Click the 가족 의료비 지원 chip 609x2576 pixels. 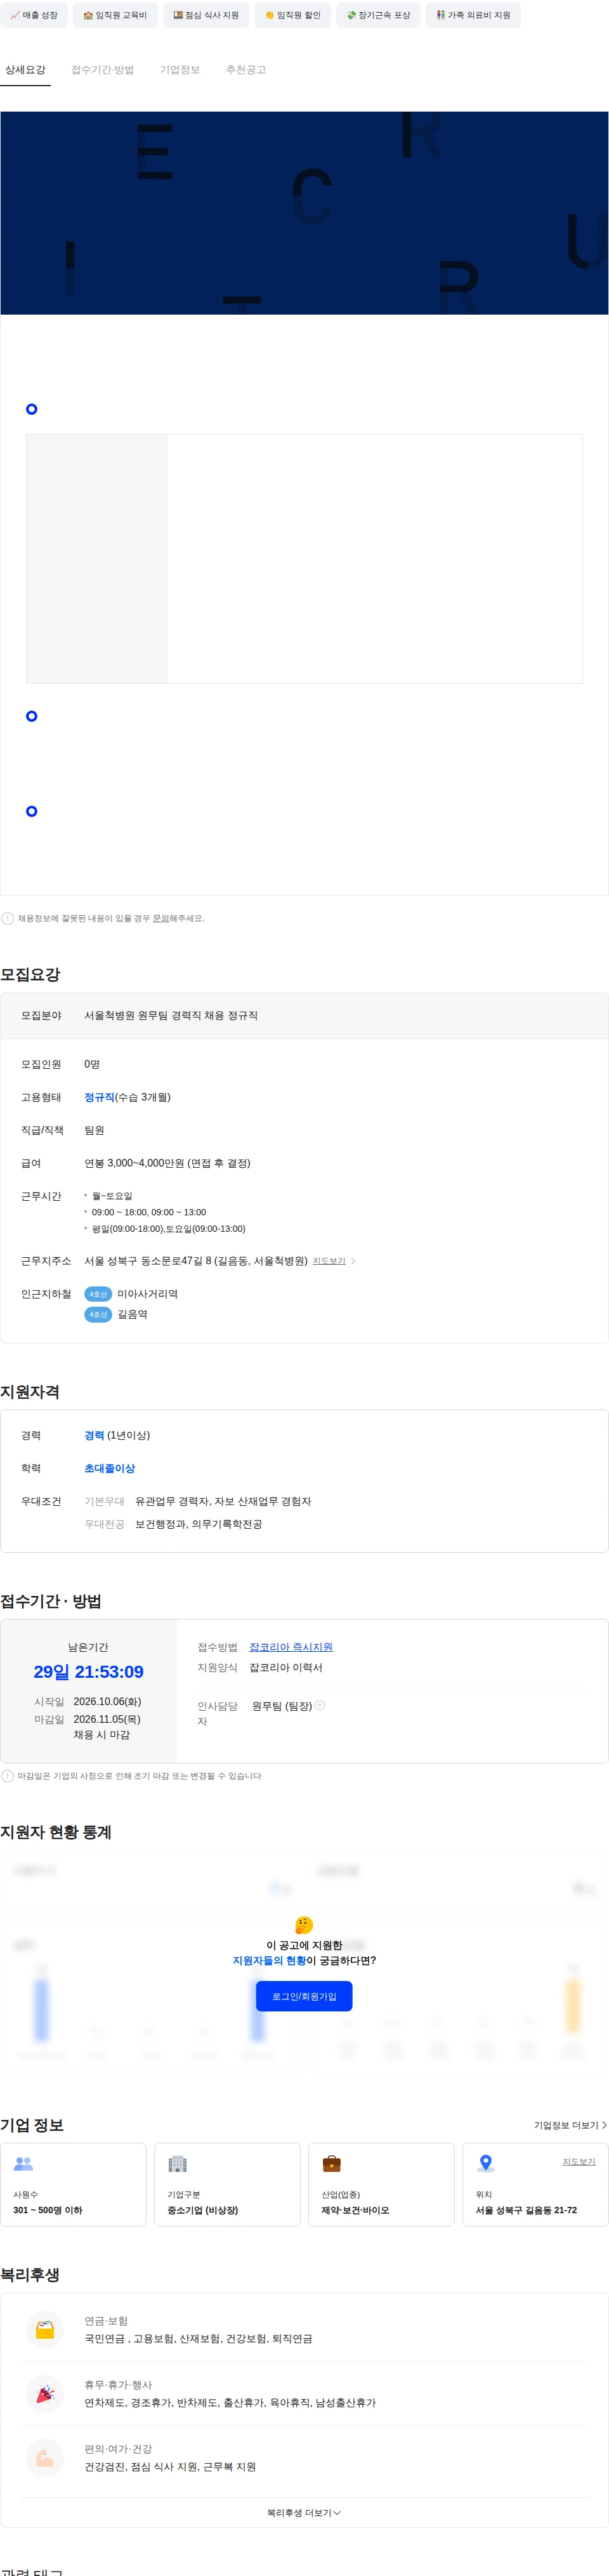(473, 15)
